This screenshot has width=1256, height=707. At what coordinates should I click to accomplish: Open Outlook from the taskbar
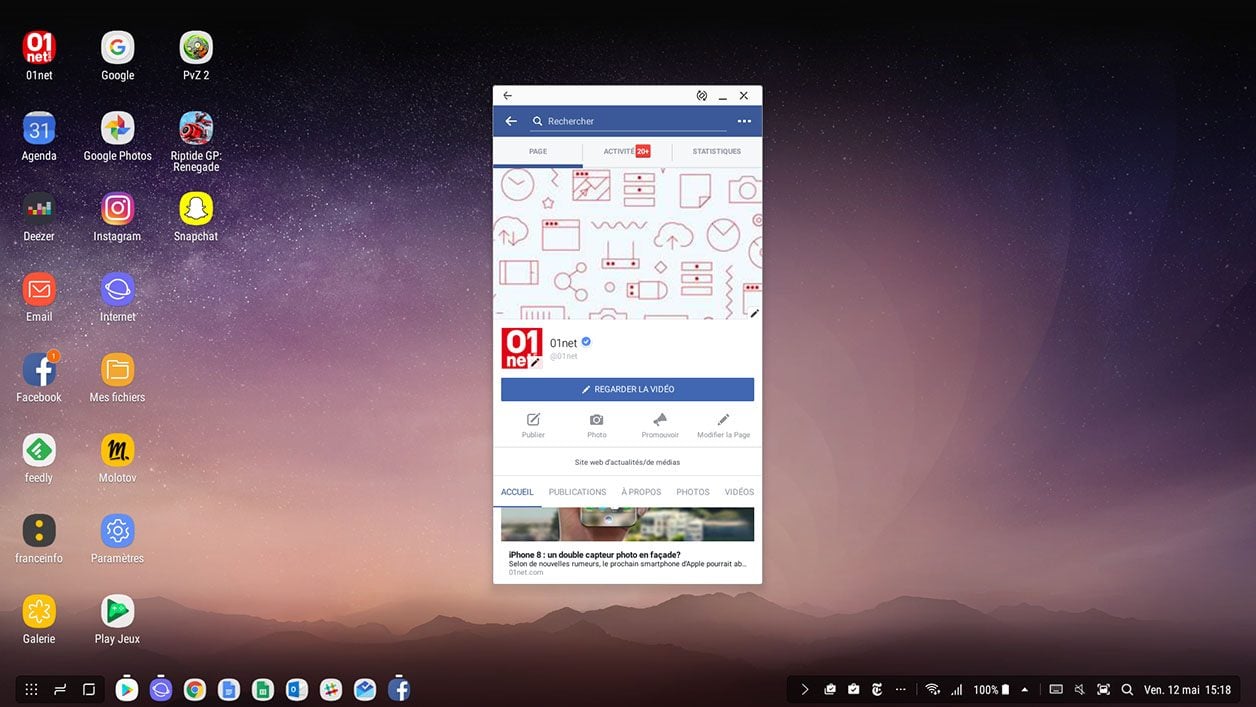297,689
